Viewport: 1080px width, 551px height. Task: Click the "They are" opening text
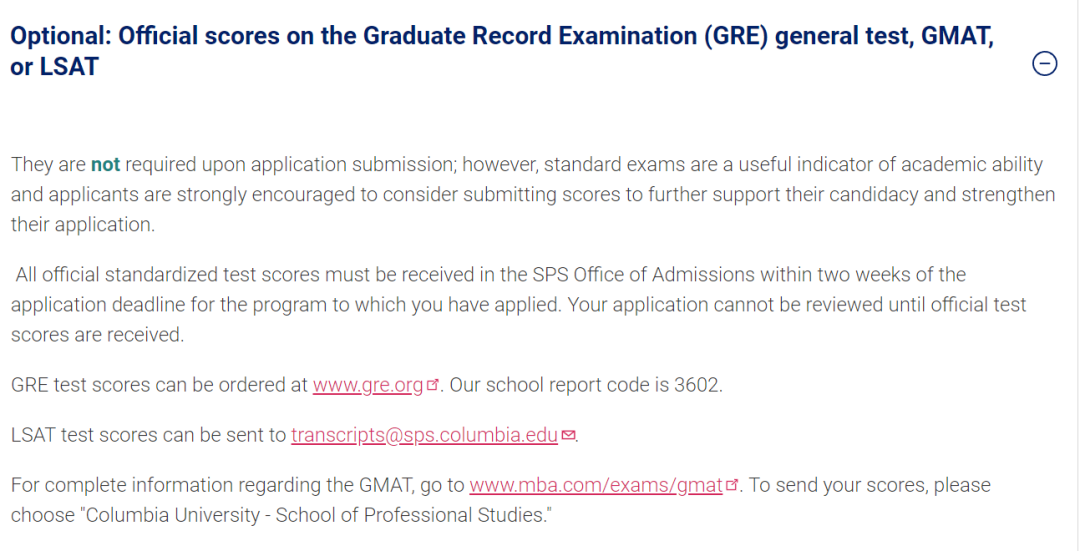pos(48,165)
